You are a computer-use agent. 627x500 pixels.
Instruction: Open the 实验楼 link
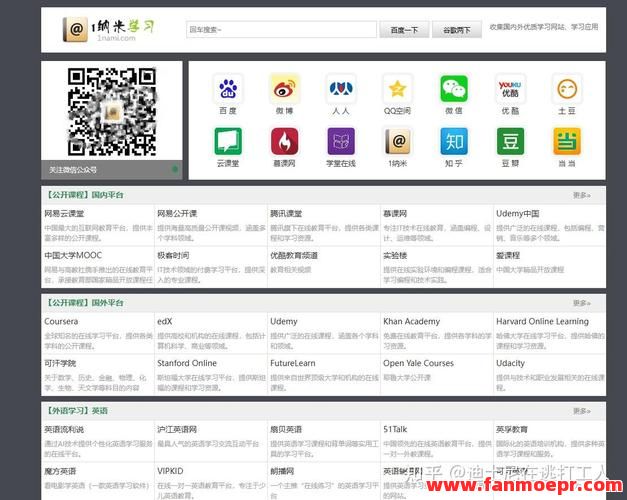coord(395,255)
